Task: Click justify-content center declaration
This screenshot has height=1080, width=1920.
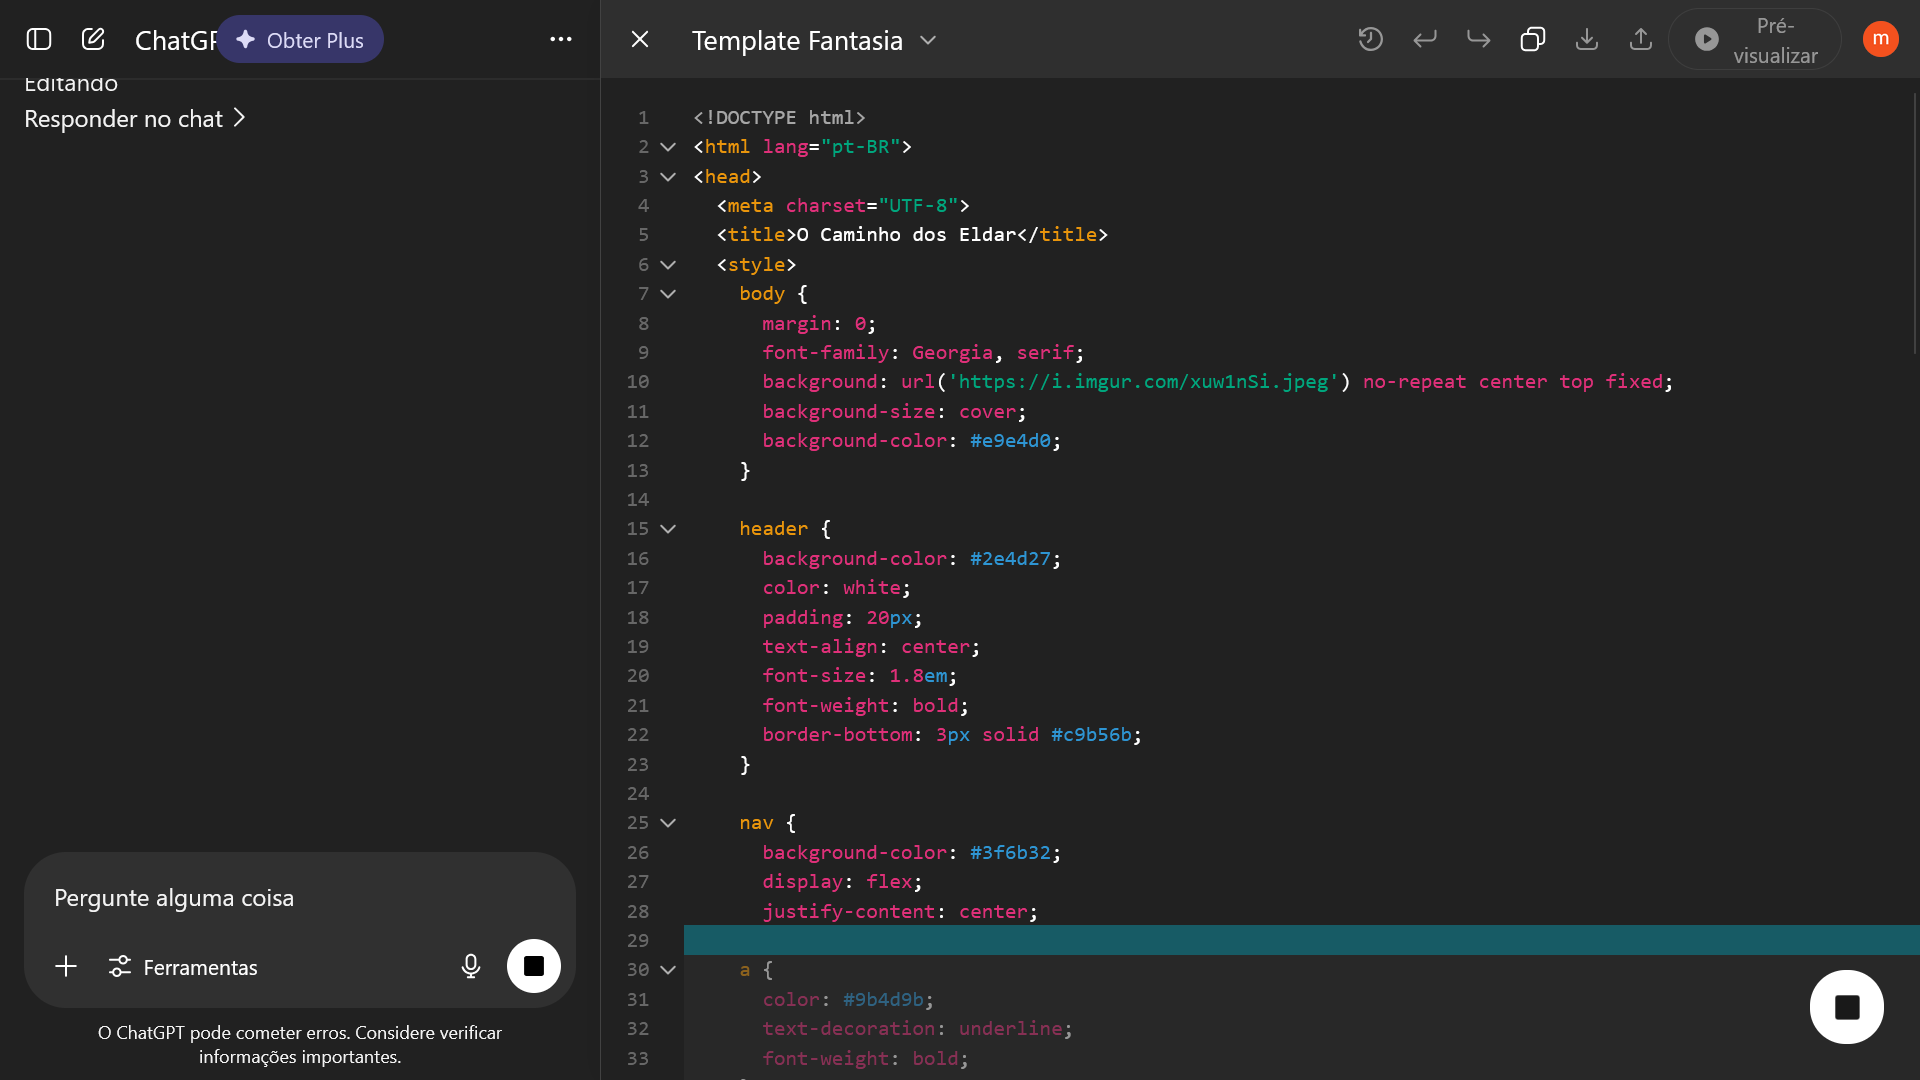Action: [900, 912]
